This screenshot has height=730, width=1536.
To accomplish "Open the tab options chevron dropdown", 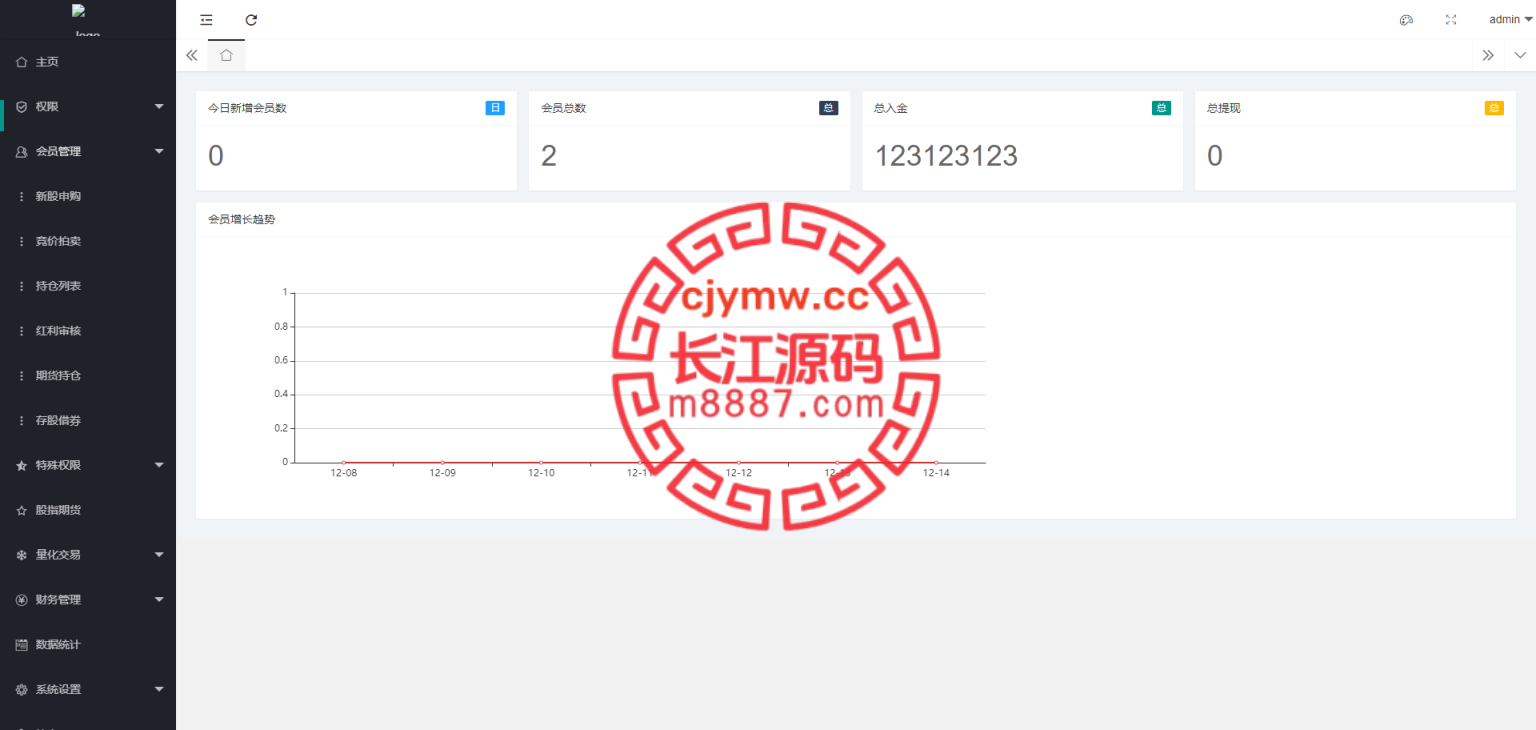I will [x=1520, y=55].
